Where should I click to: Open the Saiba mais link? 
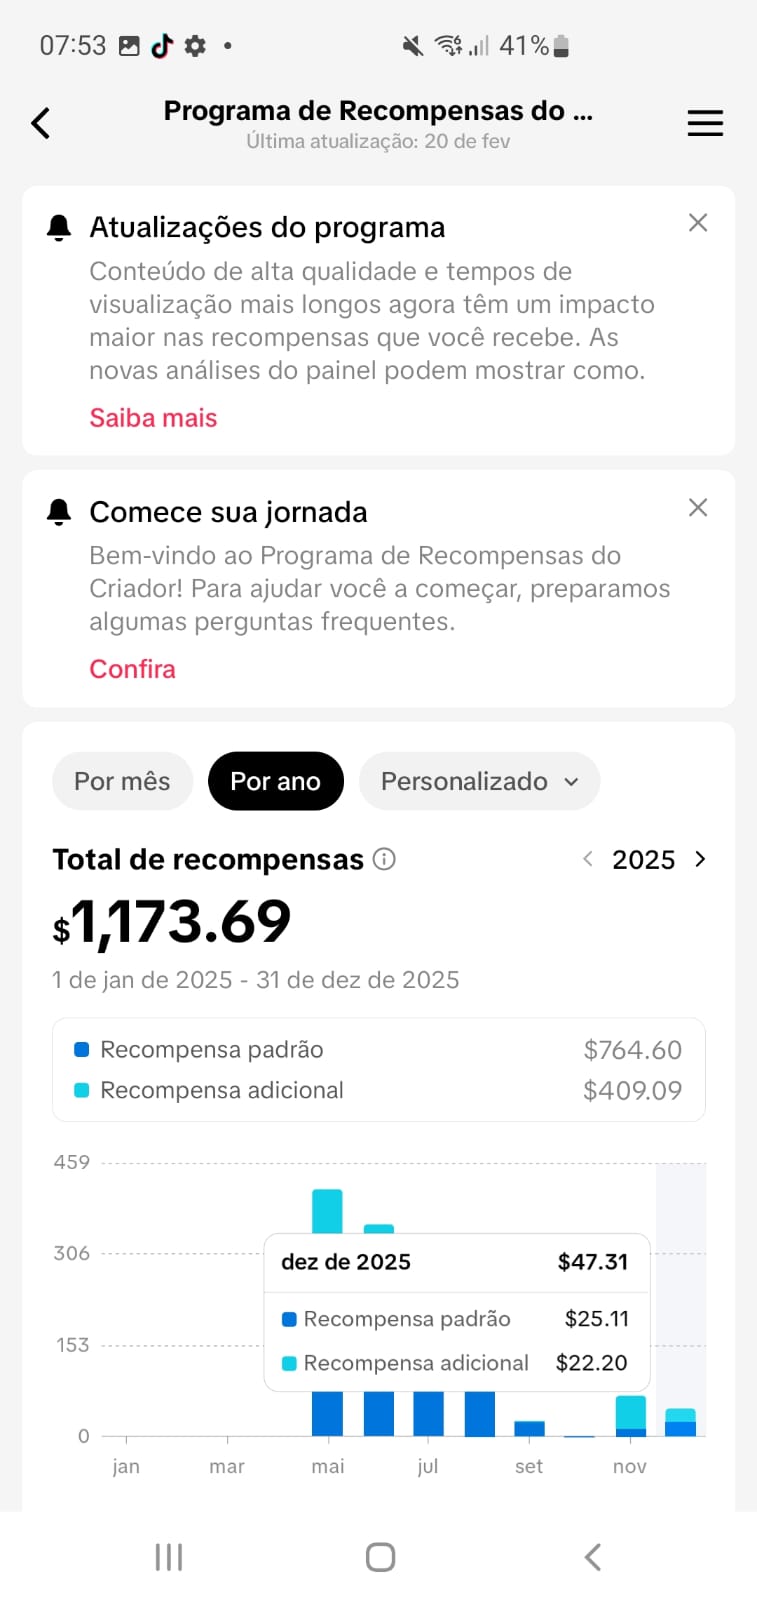pos(153,418)
